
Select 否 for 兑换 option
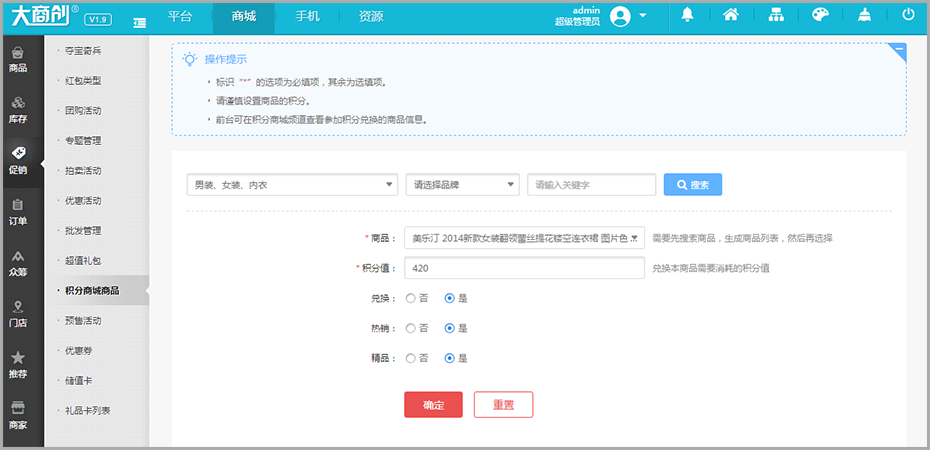(410, 298)
